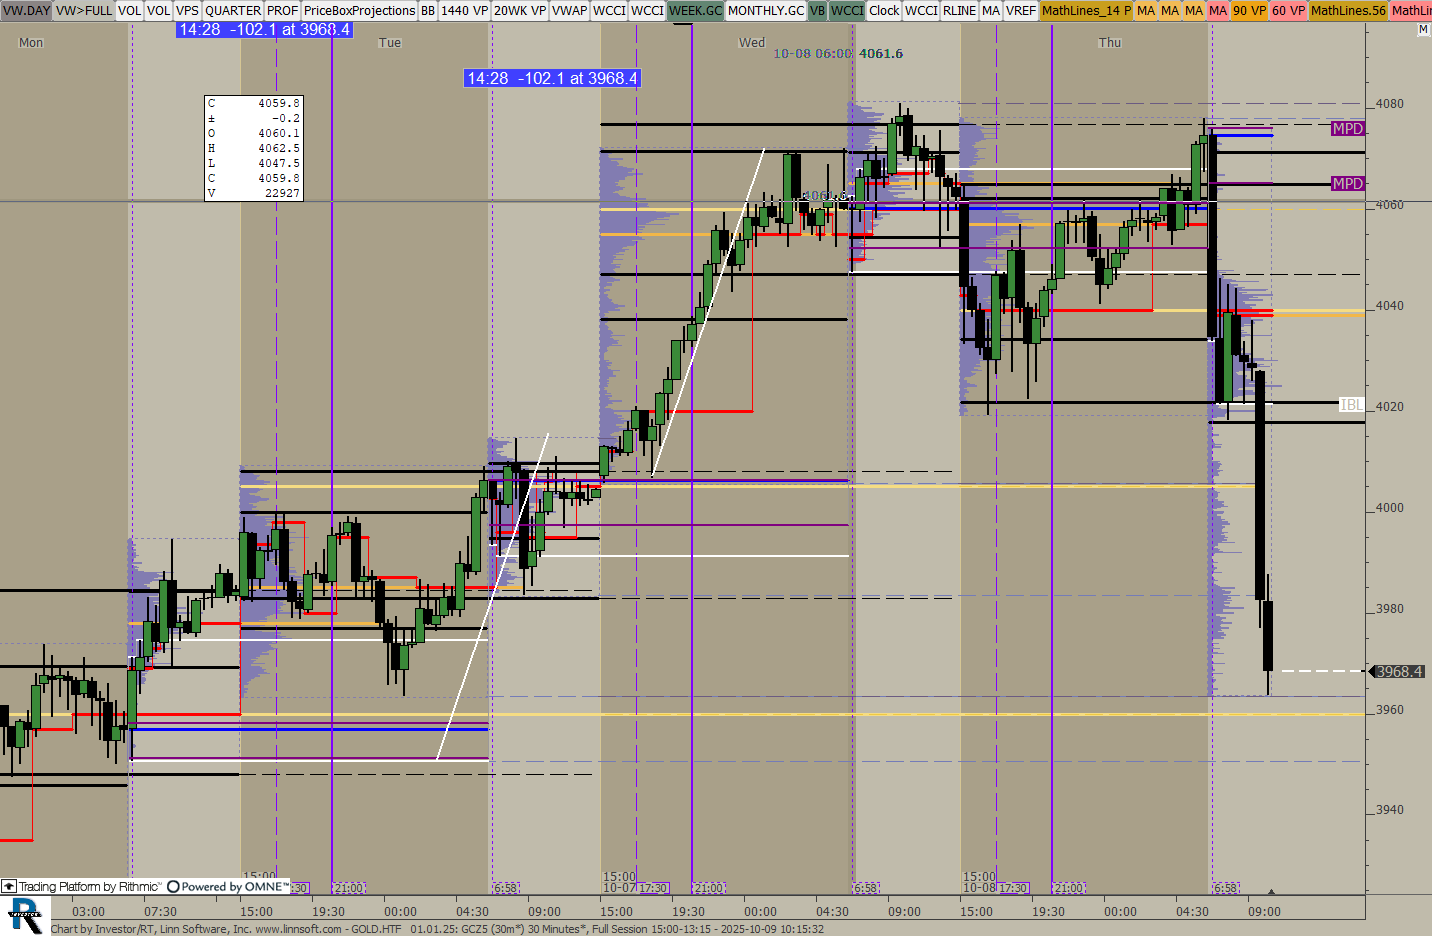Toggle the BB indicator button
1432x936 pixels.
(428, 10)
